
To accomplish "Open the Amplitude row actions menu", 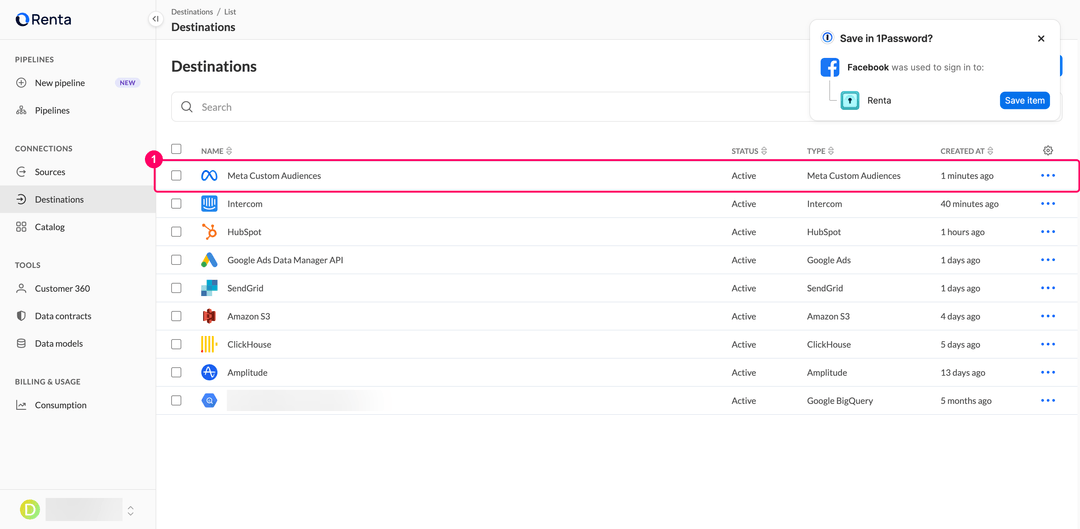I will pyautogui.click(x=1048, y=373).
